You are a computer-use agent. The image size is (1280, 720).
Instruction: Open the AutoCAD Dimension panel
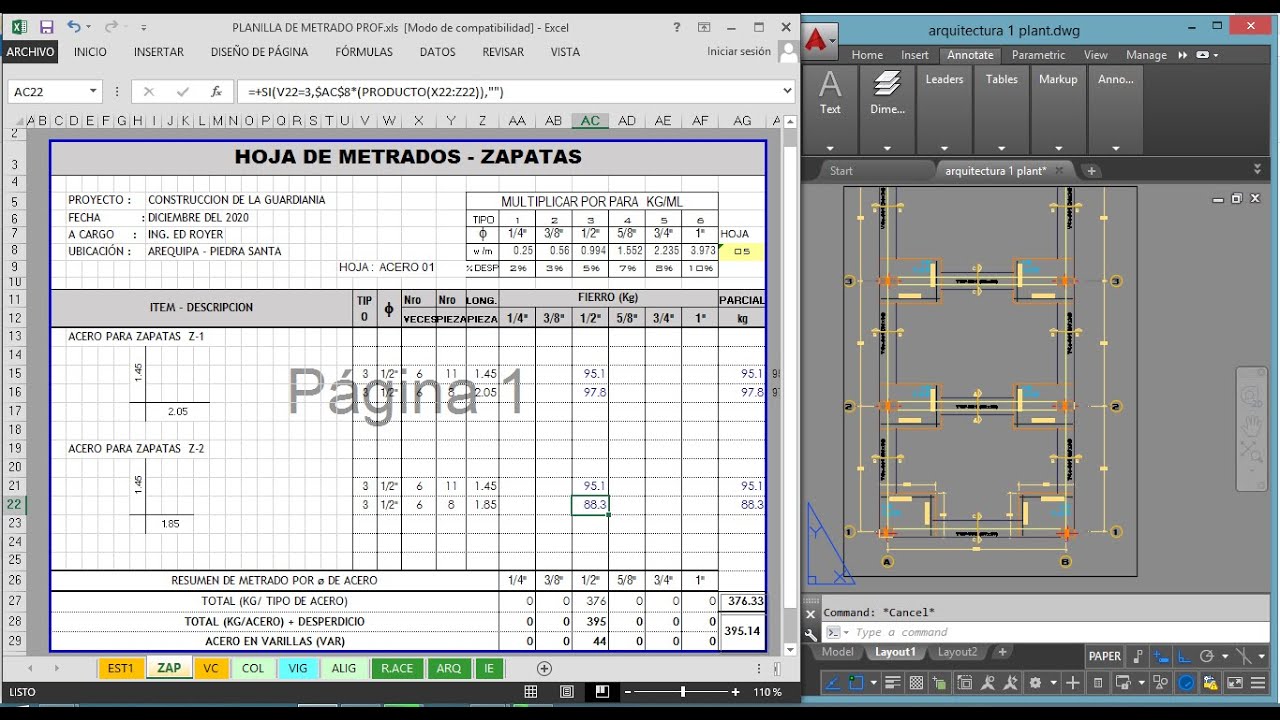pos(887,92)
